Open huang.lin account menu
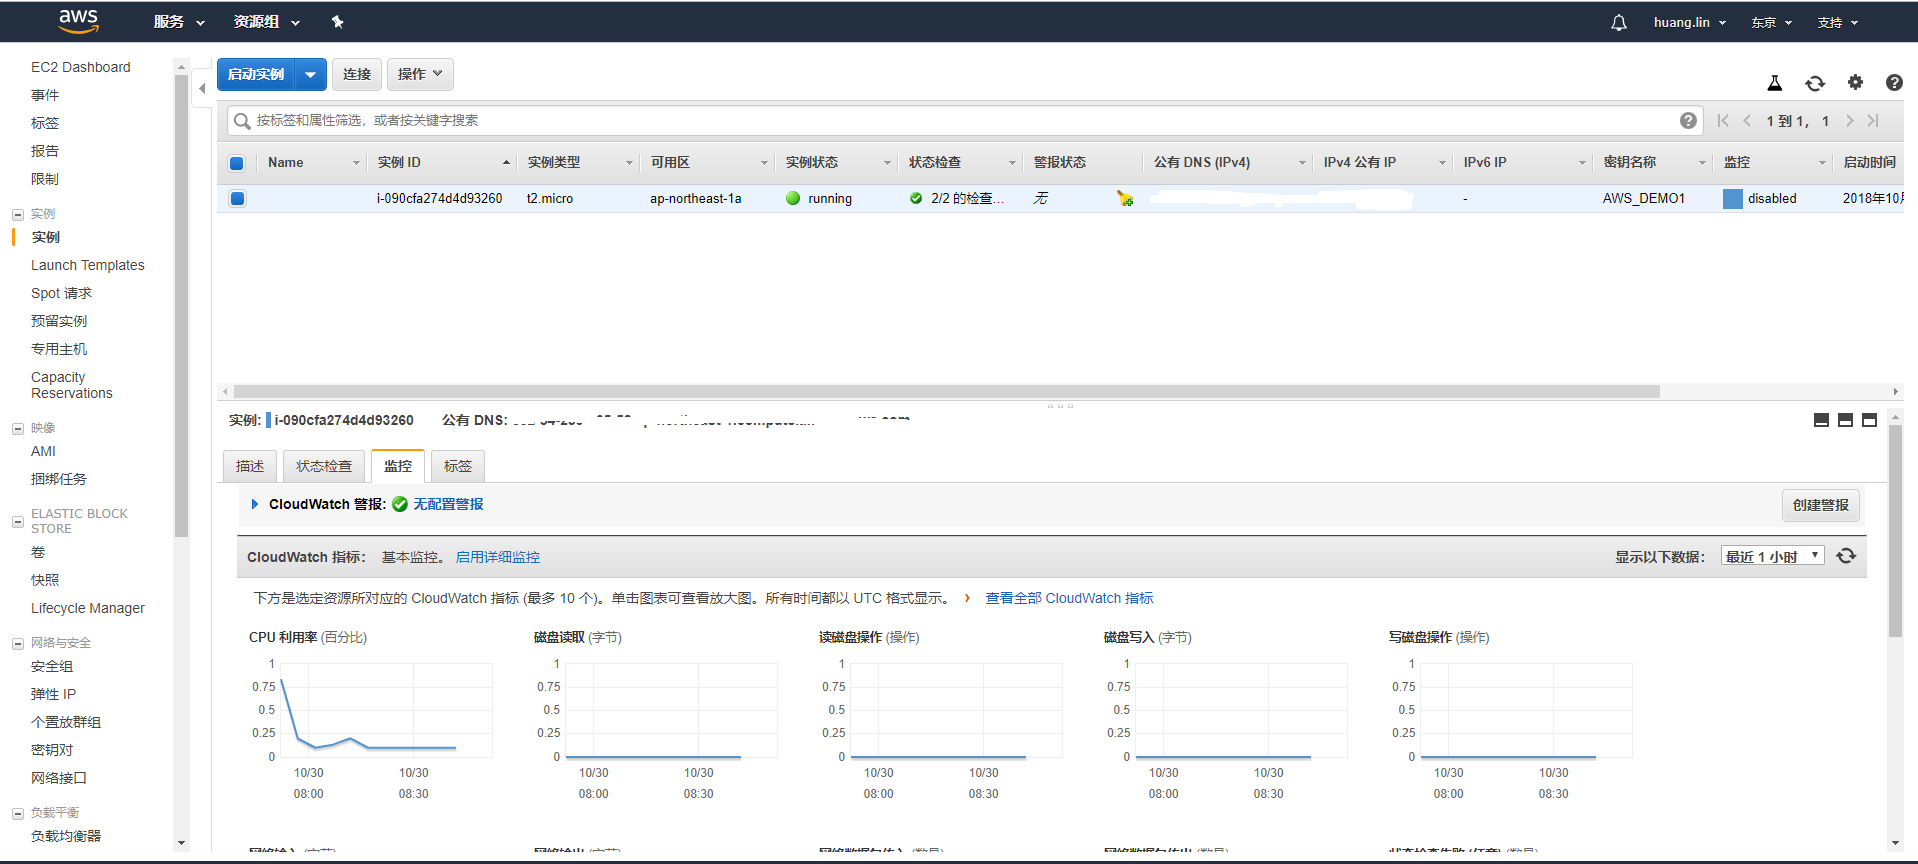 [1689, 22]
